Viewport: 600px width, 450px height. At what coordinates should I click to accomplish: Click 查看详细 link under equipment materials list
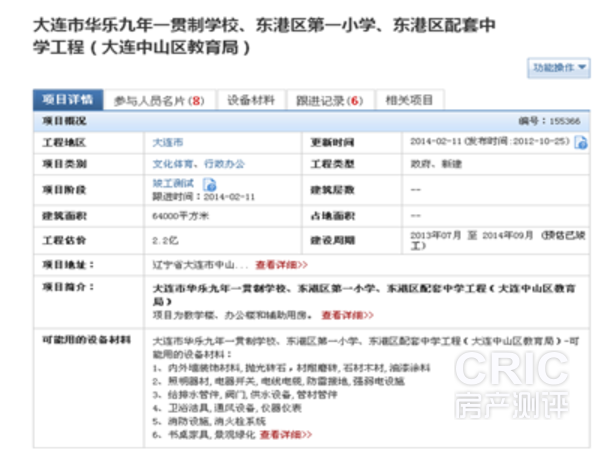point(286,435)
